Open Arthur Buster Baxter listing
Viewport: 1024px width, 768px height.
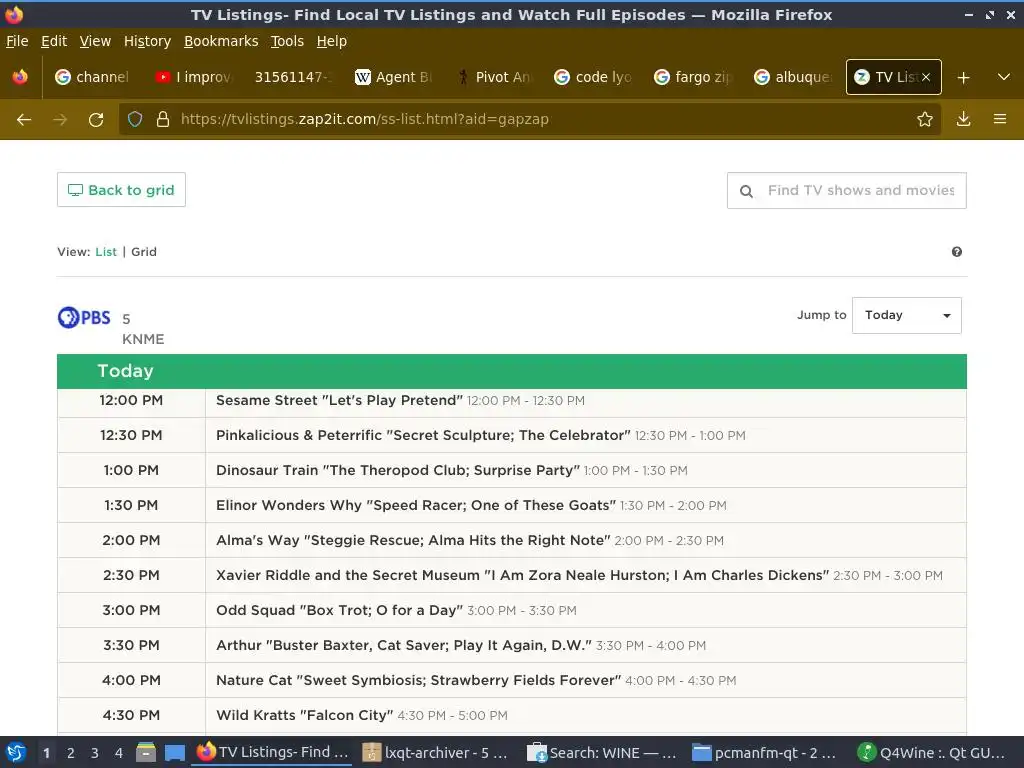pos(404,645)
